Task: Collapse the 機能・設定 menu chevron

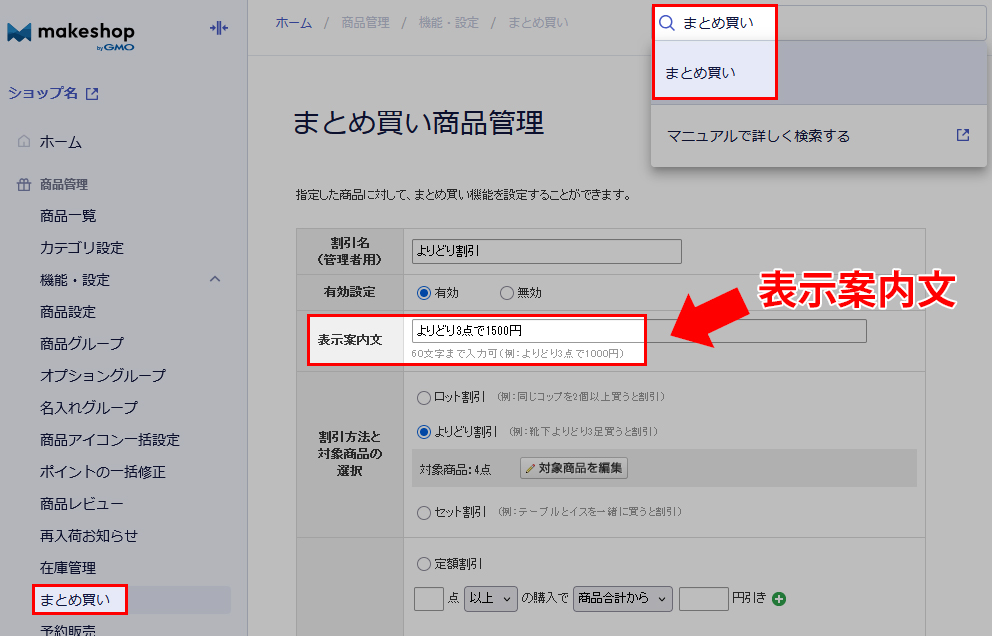Action: click(x=215, y=279)
